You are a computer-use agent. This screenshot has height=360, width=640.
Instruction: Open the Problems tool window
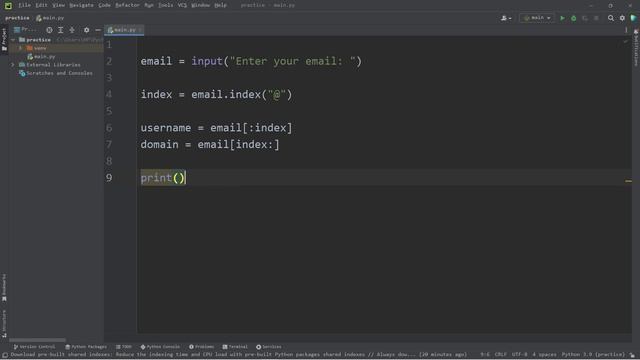pos(202,347)
